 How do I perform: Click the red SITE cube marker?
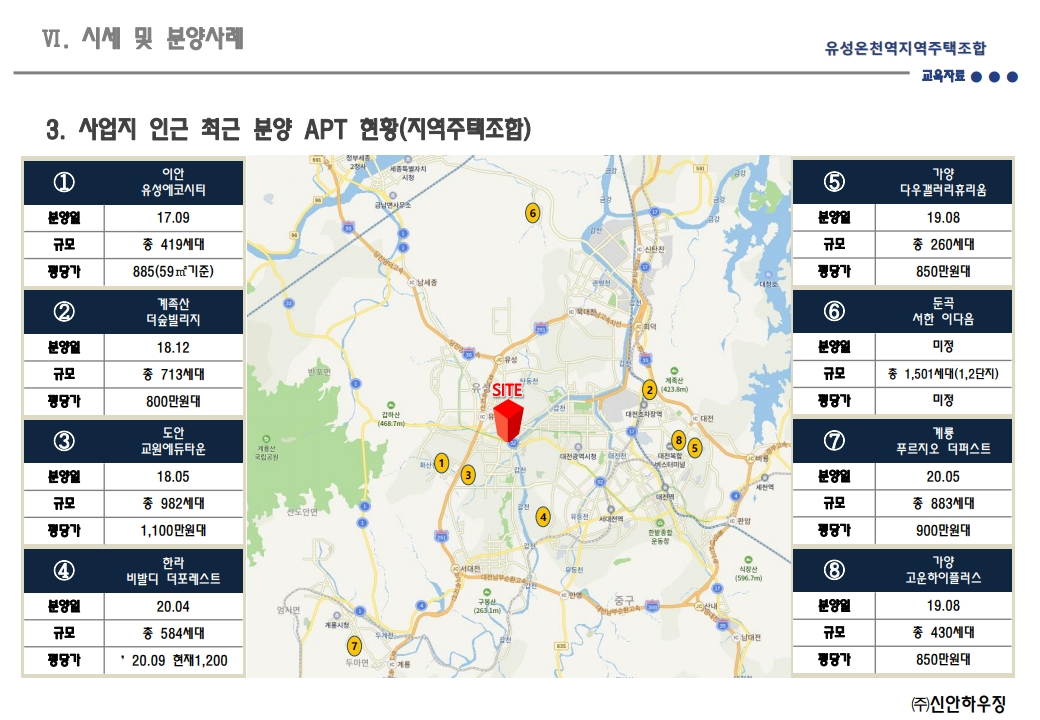[508, 419]
